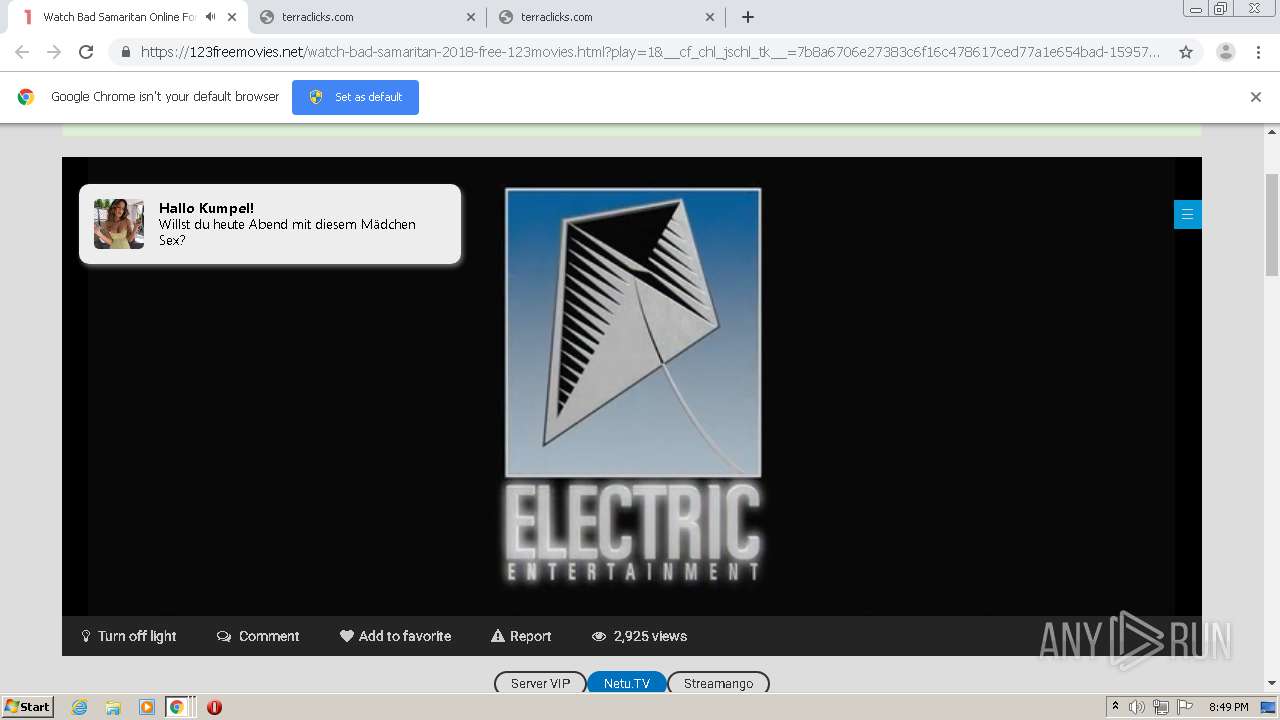The height and width of the screenshot is (720, 1280).
Task: Click the Chrome taskbar icon
Action: point(176,707)
